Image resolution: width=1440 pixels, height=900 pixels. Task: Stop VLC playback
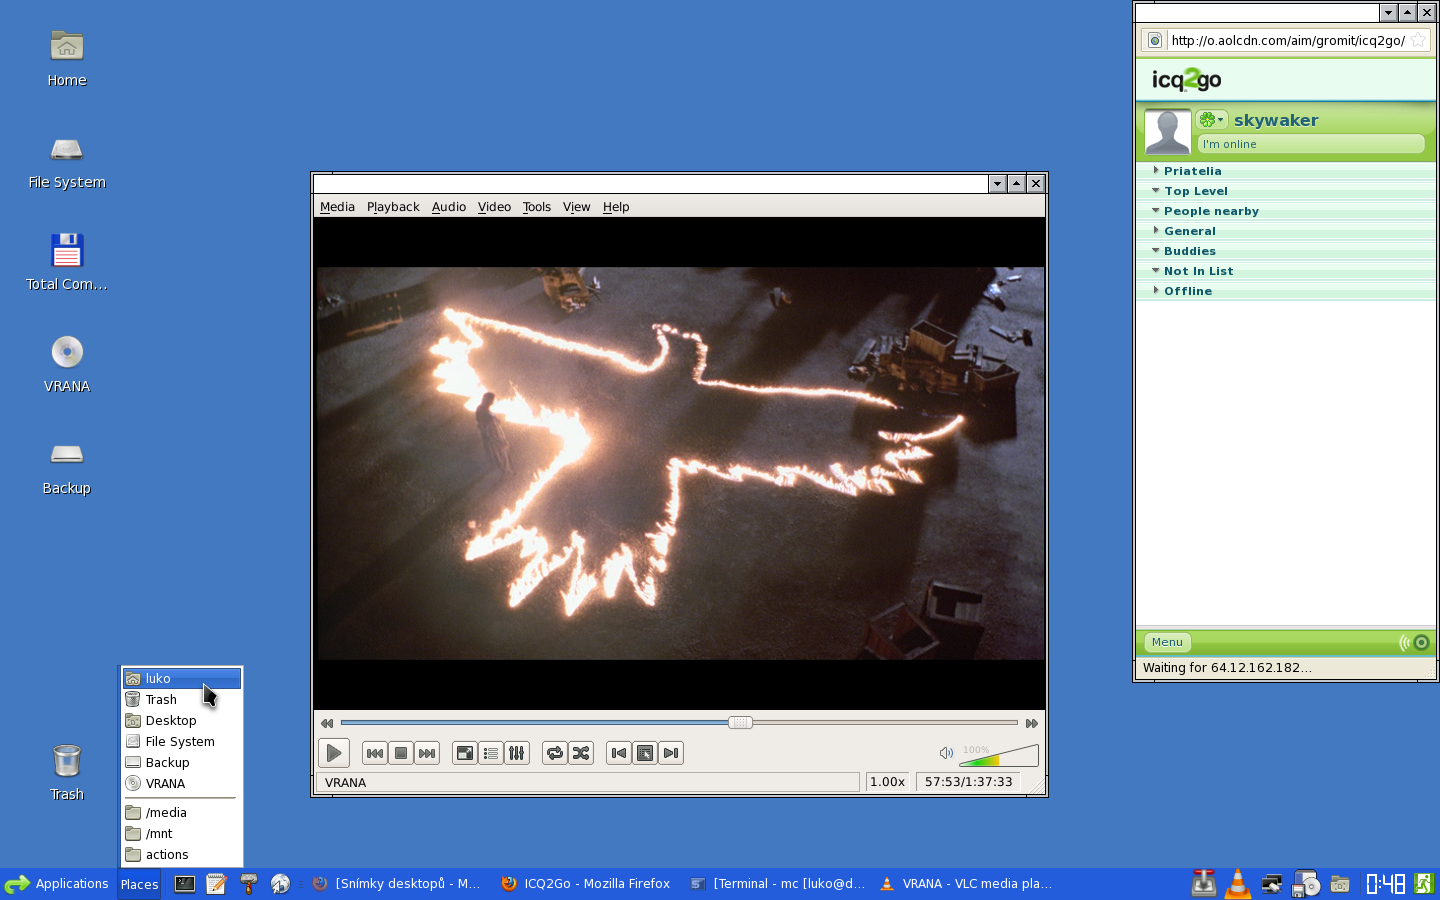click(401, 753)
